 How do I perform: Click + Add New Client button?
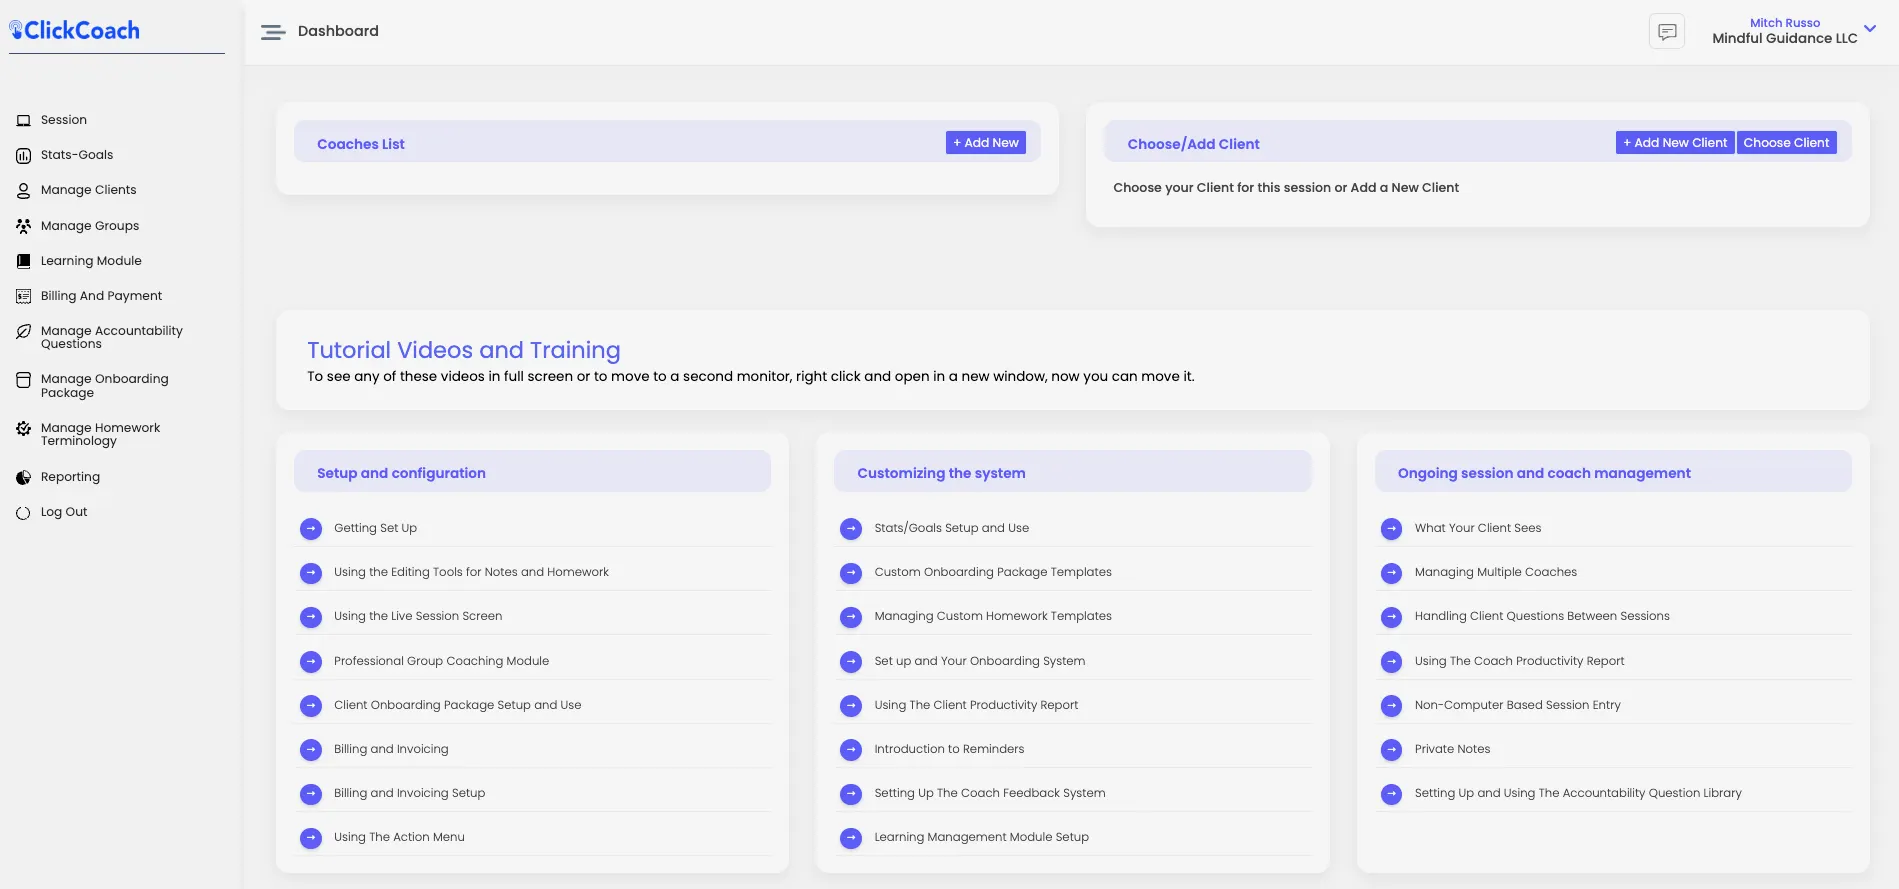pos(1675,143)
